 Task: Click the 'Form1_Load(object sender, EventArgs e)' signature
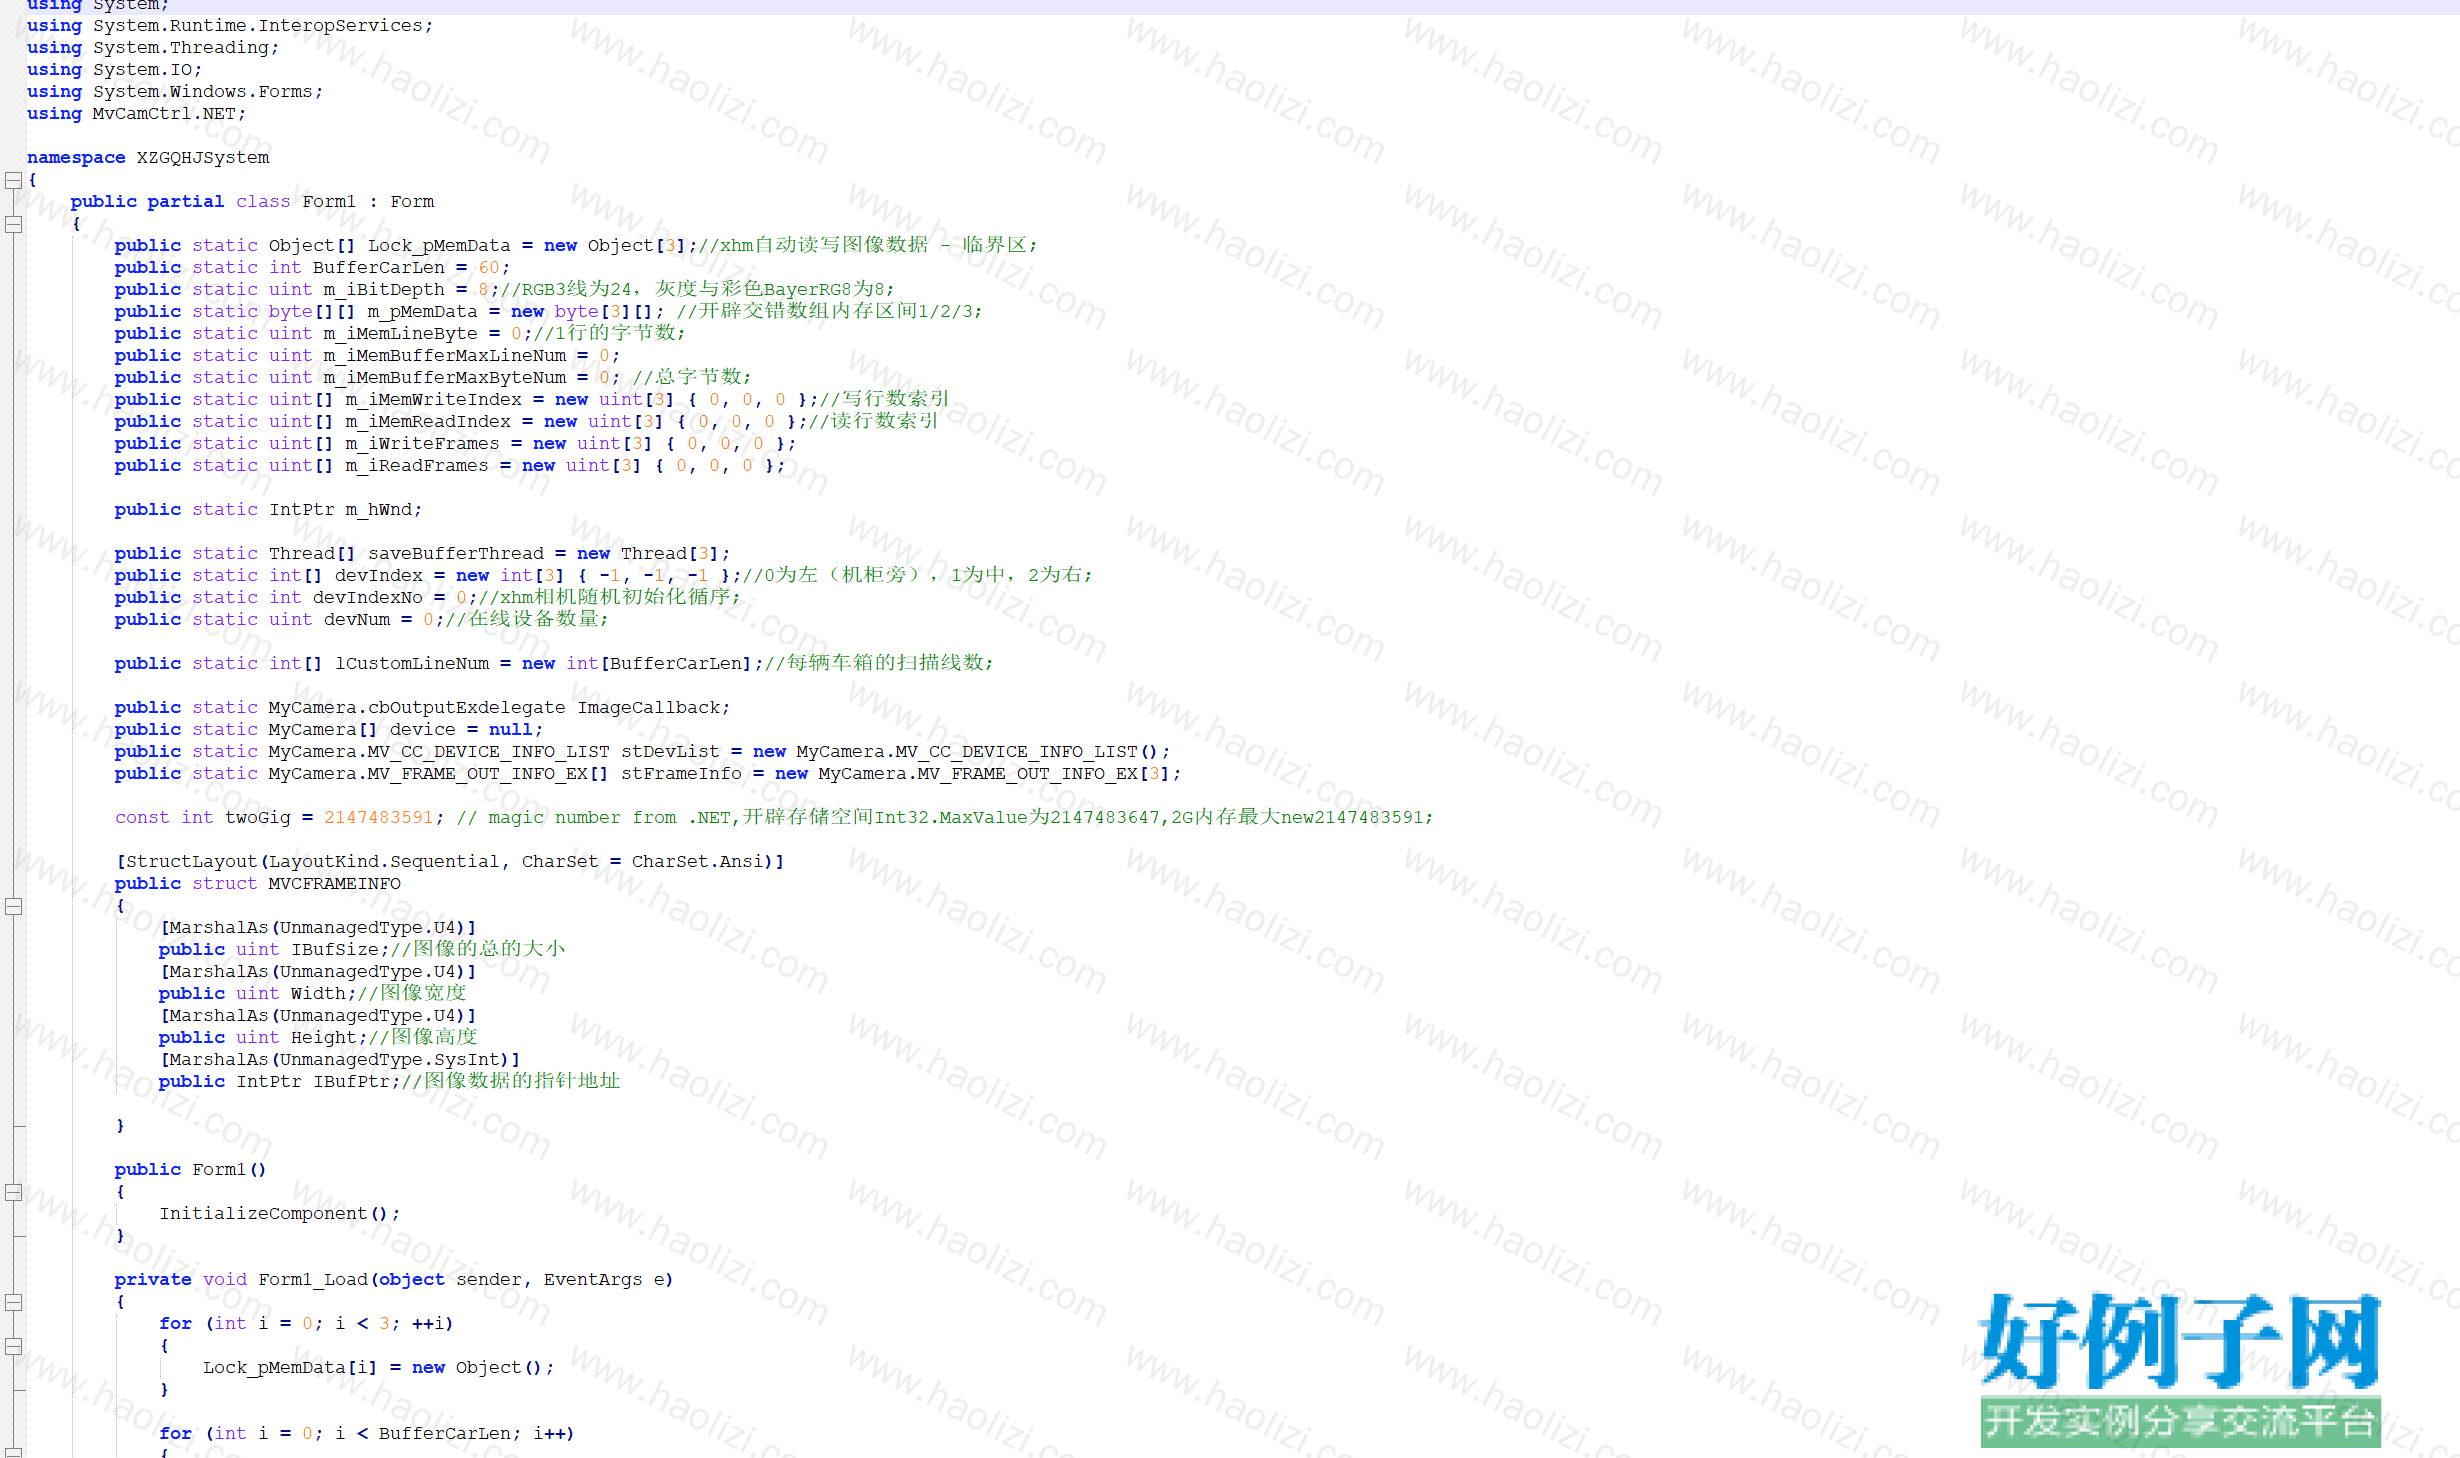pos(465,1280)
